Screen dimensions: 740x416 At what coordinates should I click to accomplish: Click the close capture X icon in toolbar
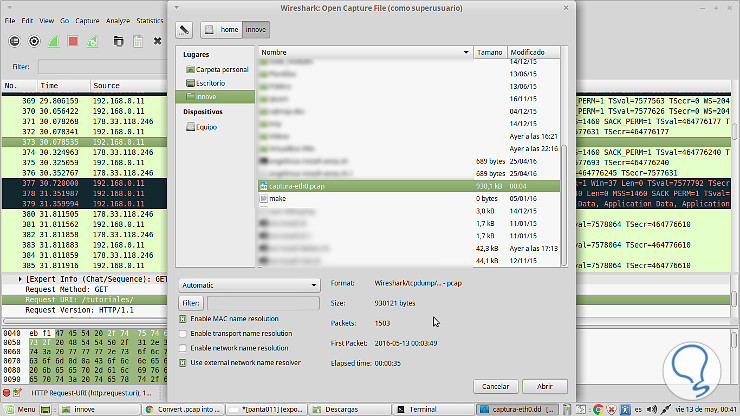pos(157,41)
